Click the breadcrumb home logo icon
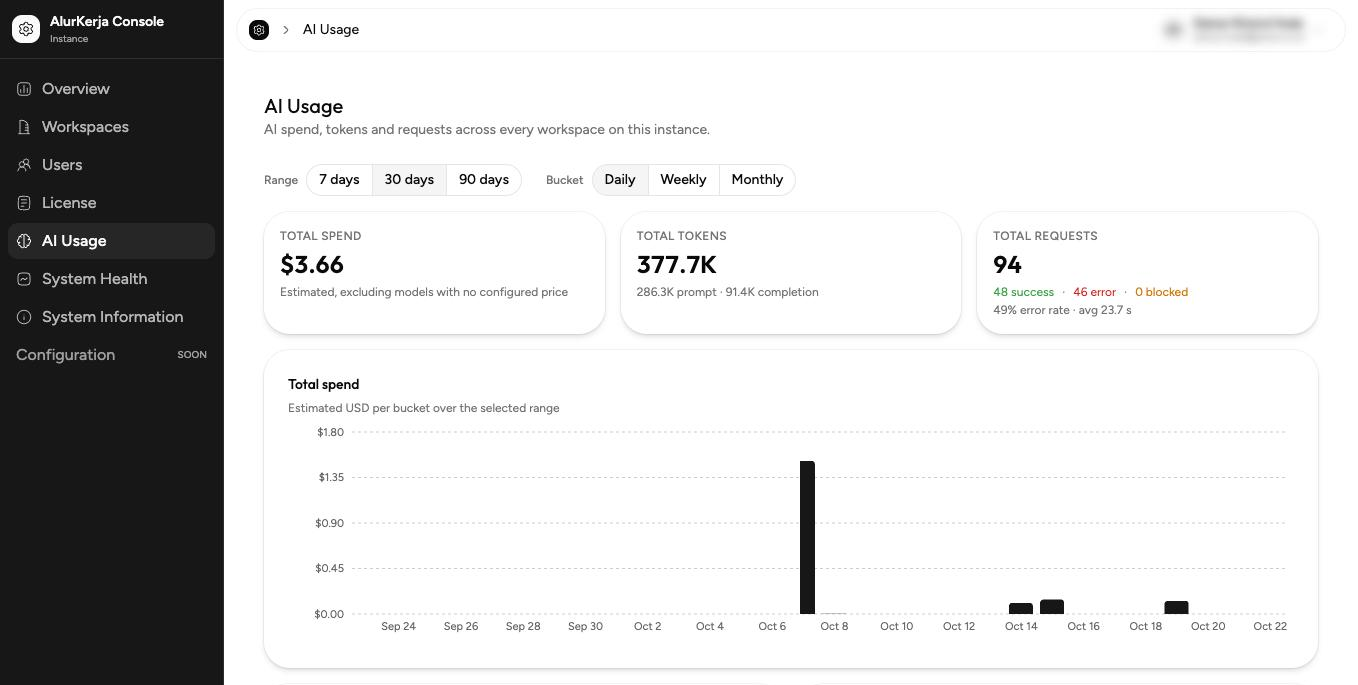Screen dimensions: 1358x685 coord(259,30)
